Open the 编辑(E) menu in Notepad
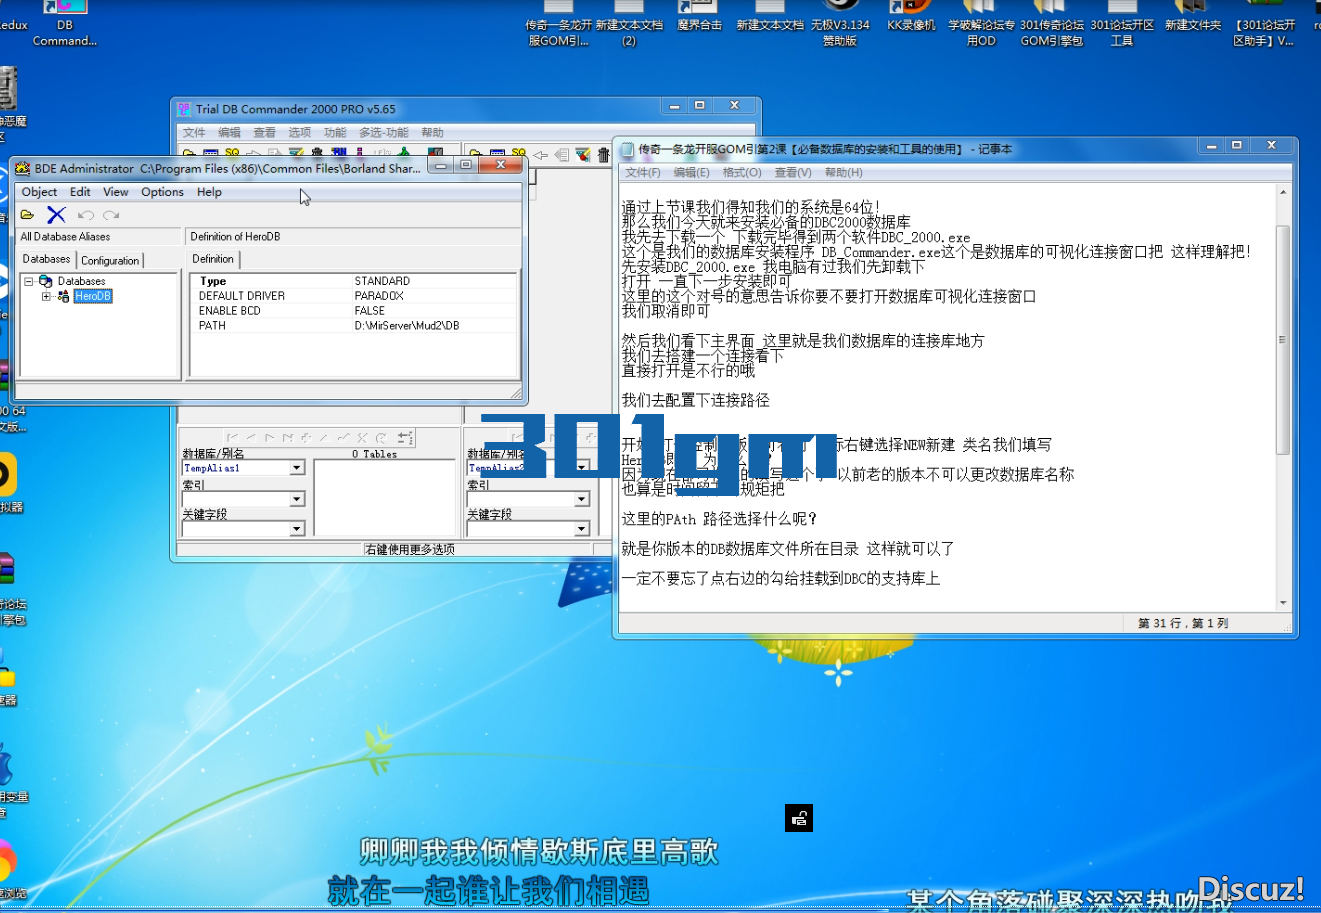Image resolution: width=1321 pixels, height=913 pixels. point(691,173)
